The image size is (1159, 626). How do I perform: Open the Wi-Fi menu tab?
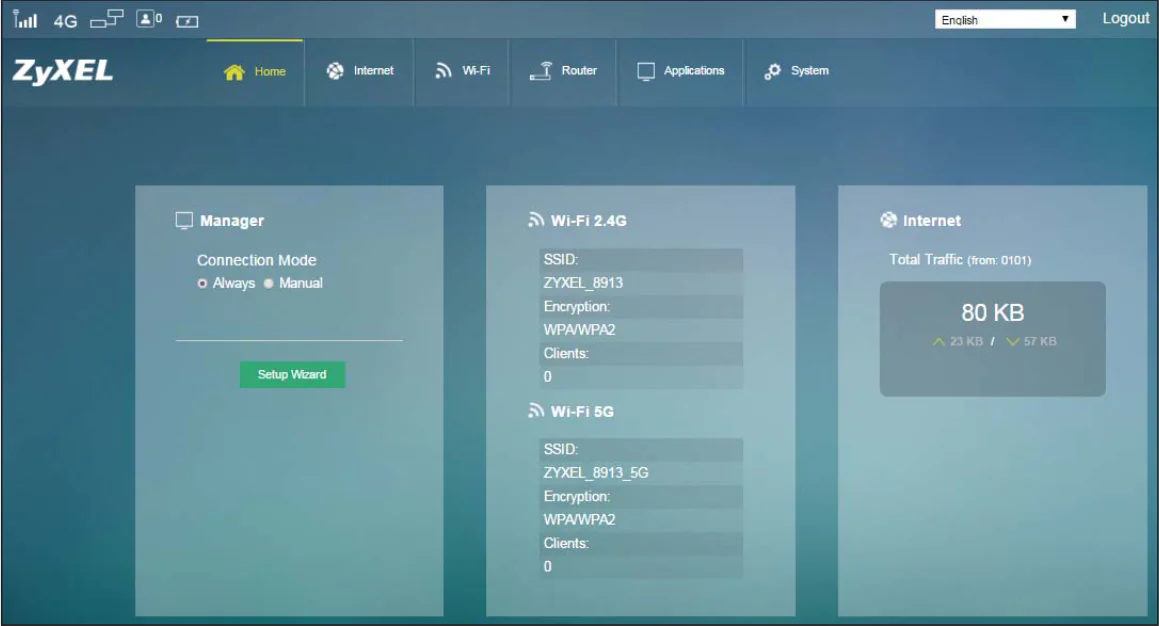[463, 71]
